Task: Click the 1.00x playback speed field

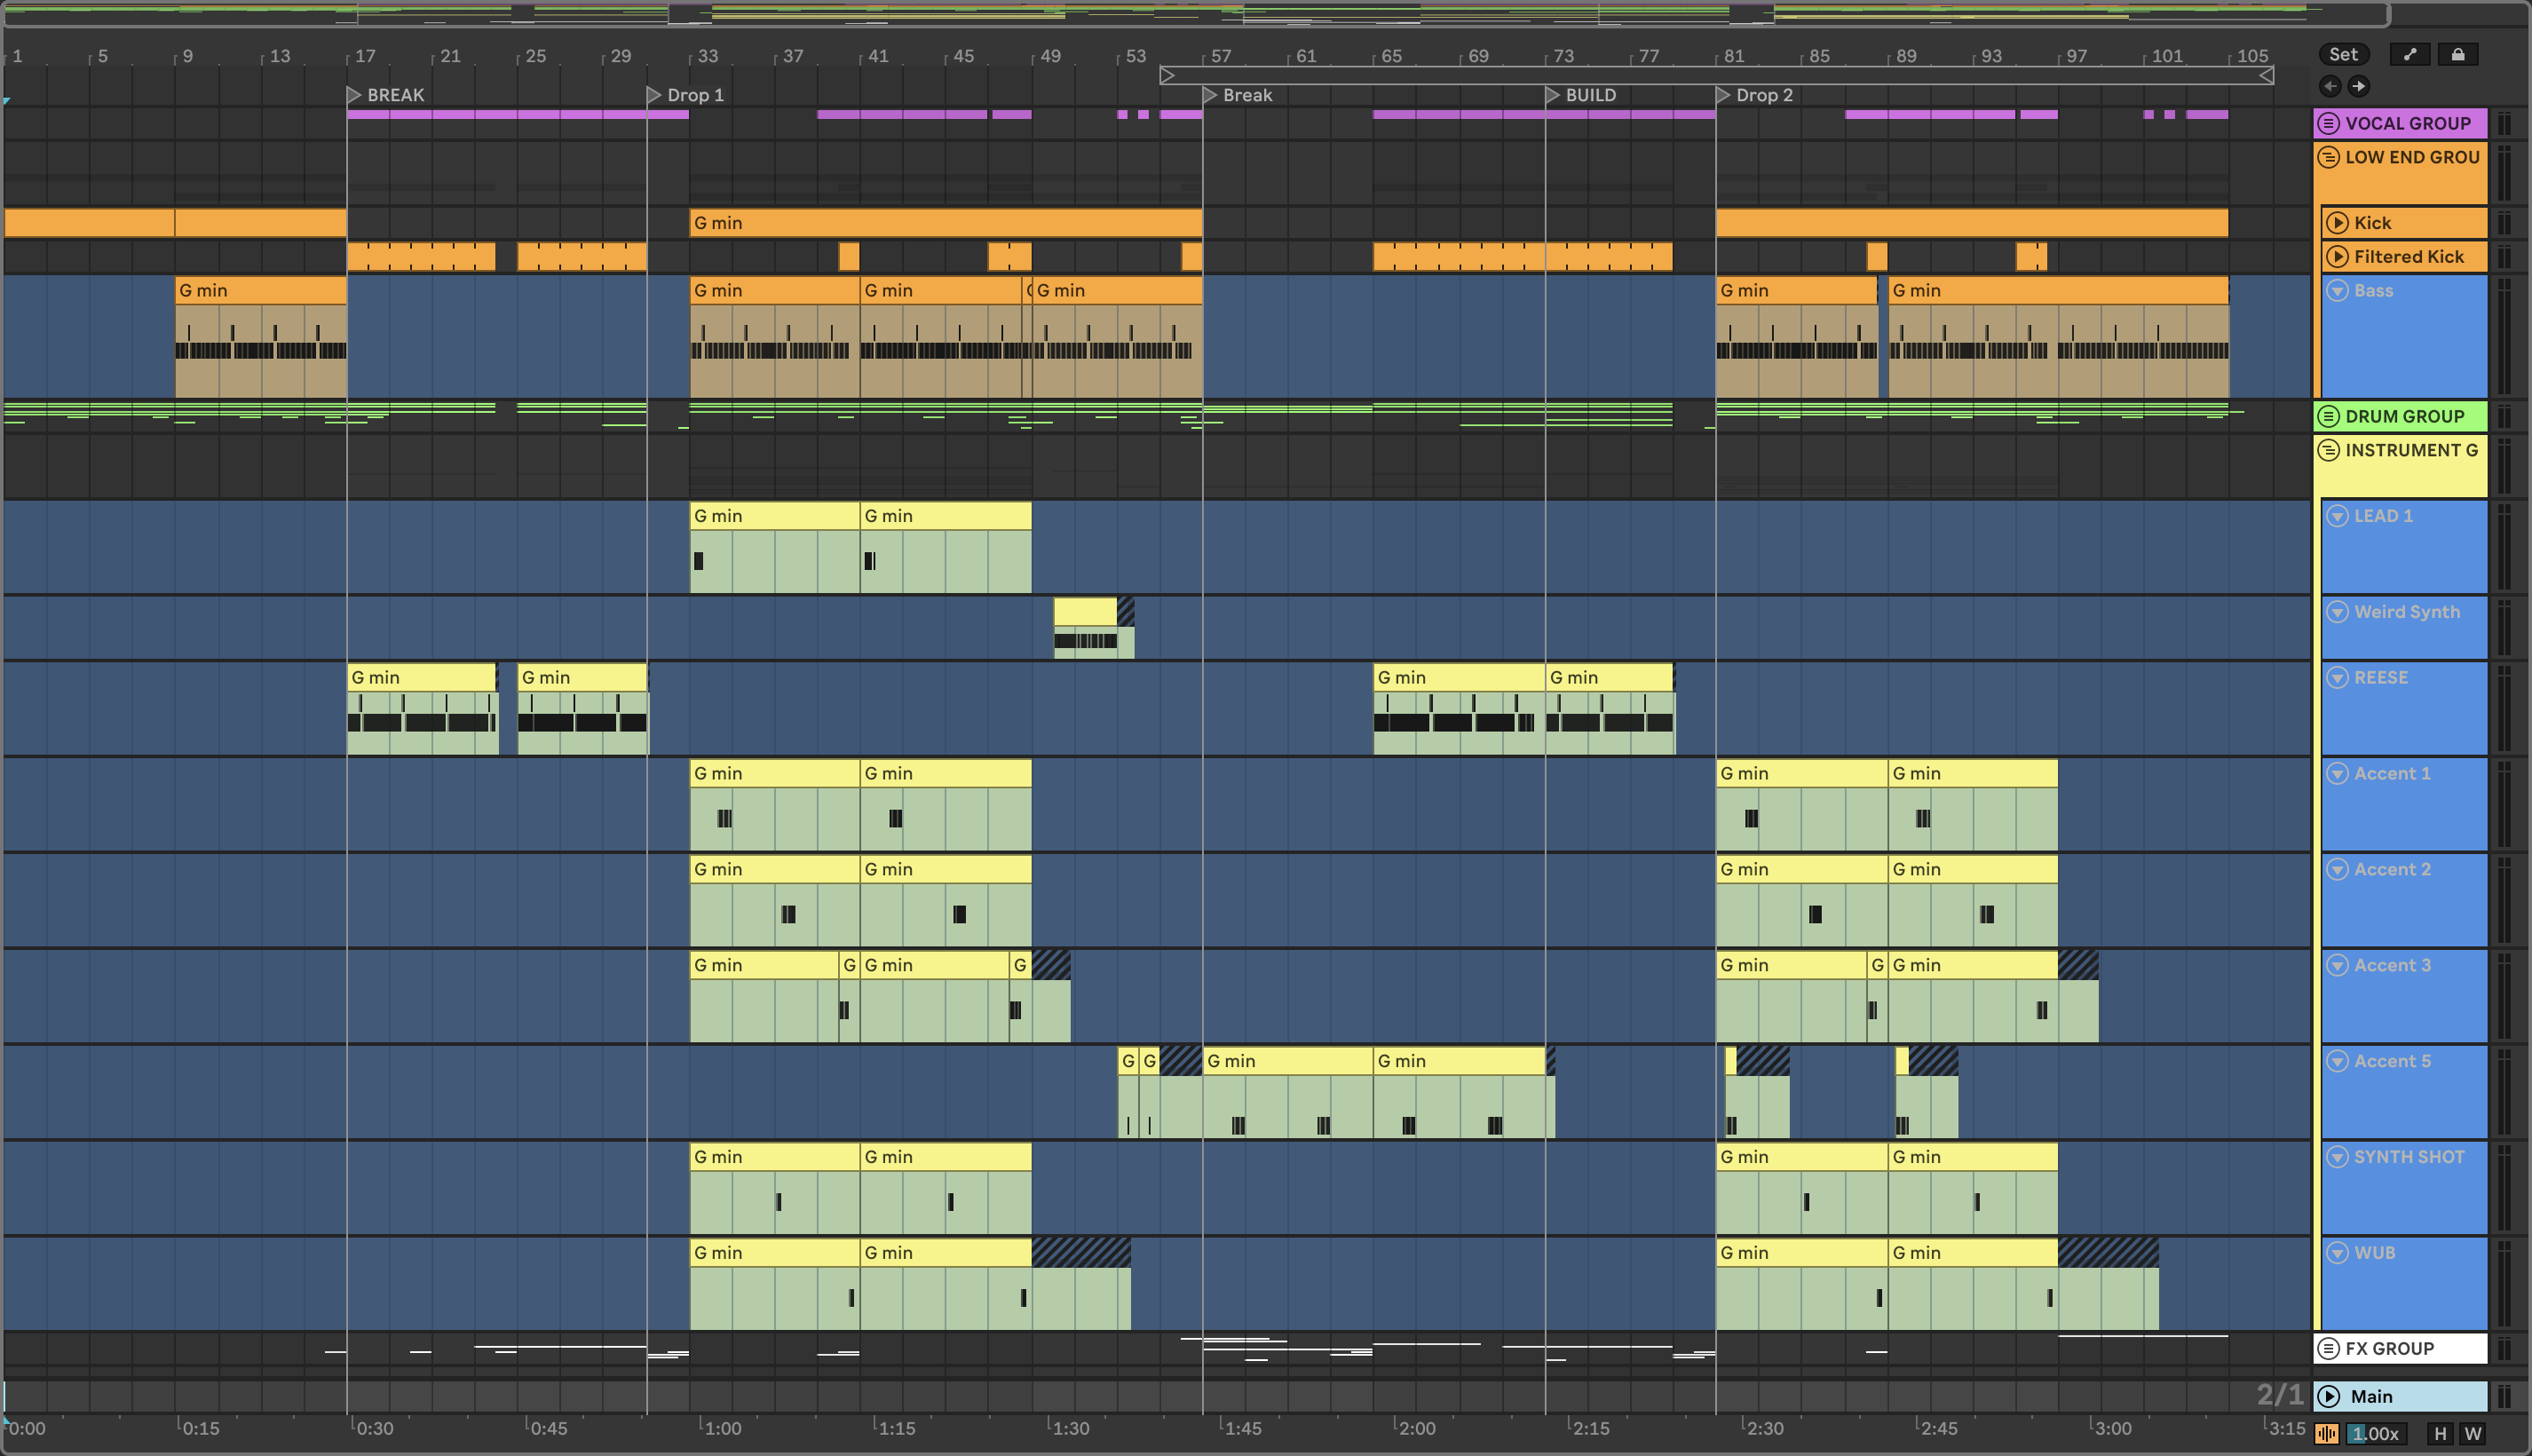Action: pos(2375,1433)
